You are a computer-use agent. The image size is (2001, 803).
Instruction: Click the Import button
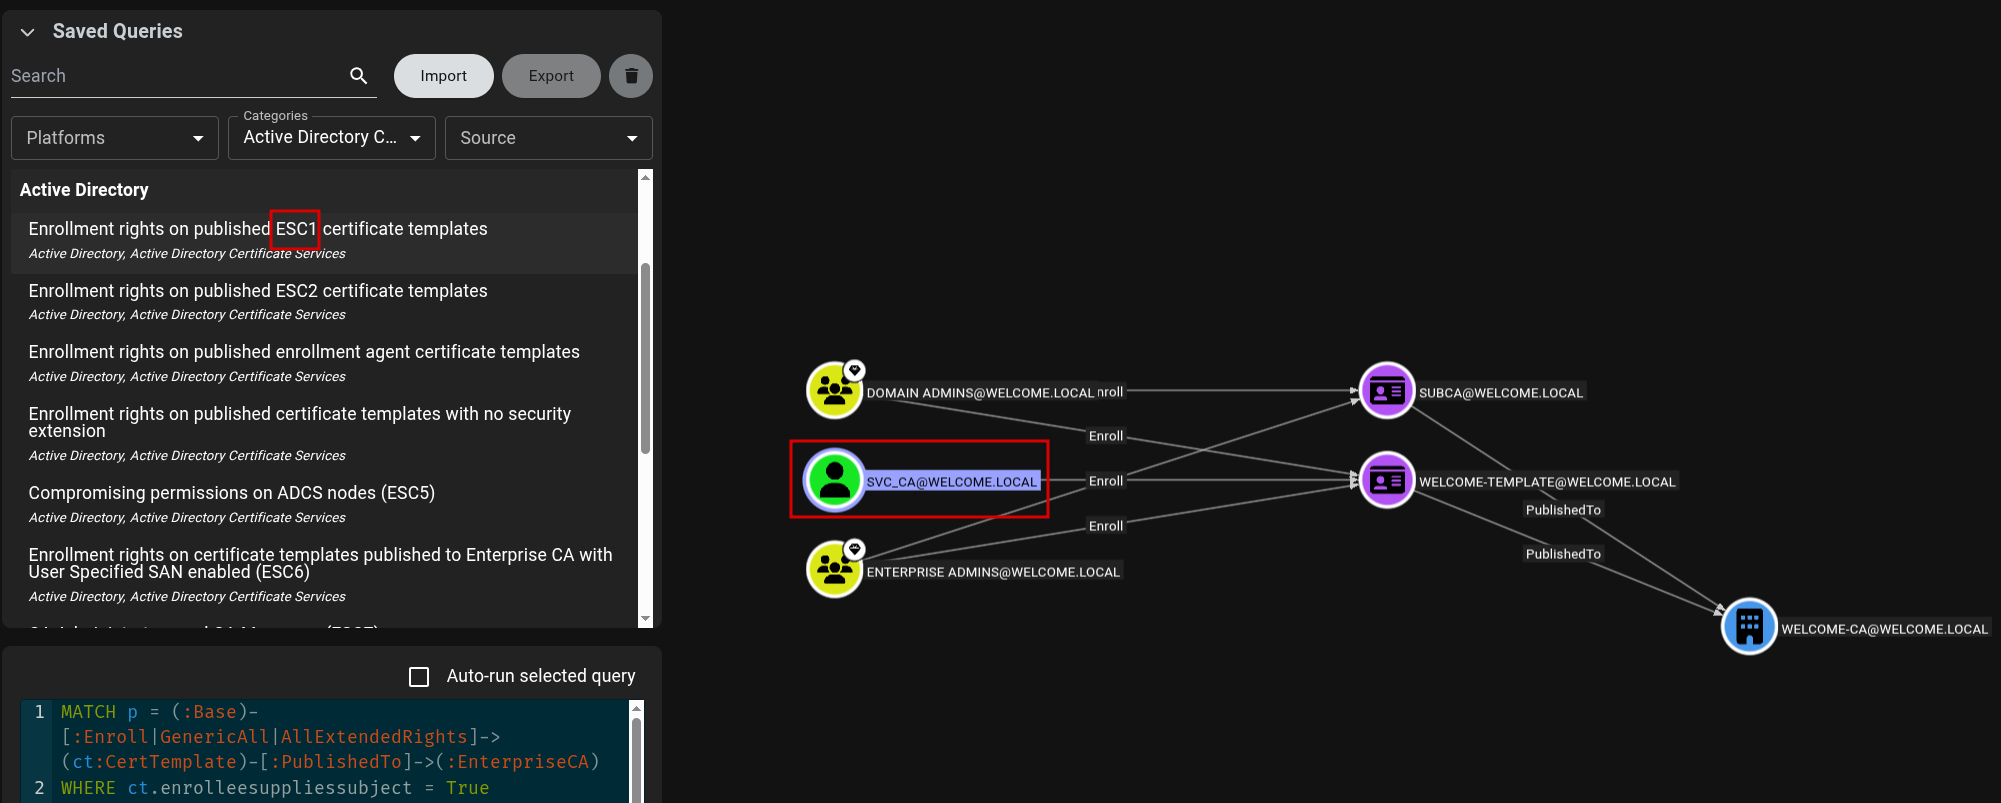click(444, 76)
